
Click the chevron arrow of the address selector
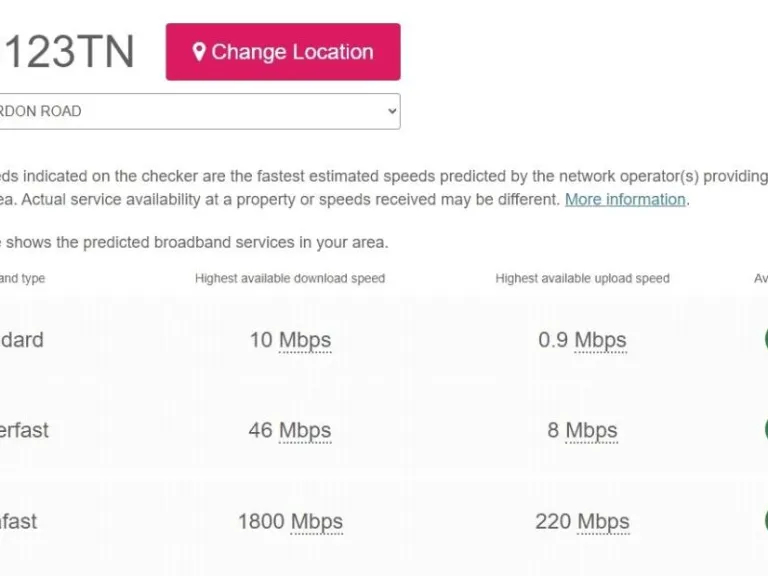coord(392,111)
